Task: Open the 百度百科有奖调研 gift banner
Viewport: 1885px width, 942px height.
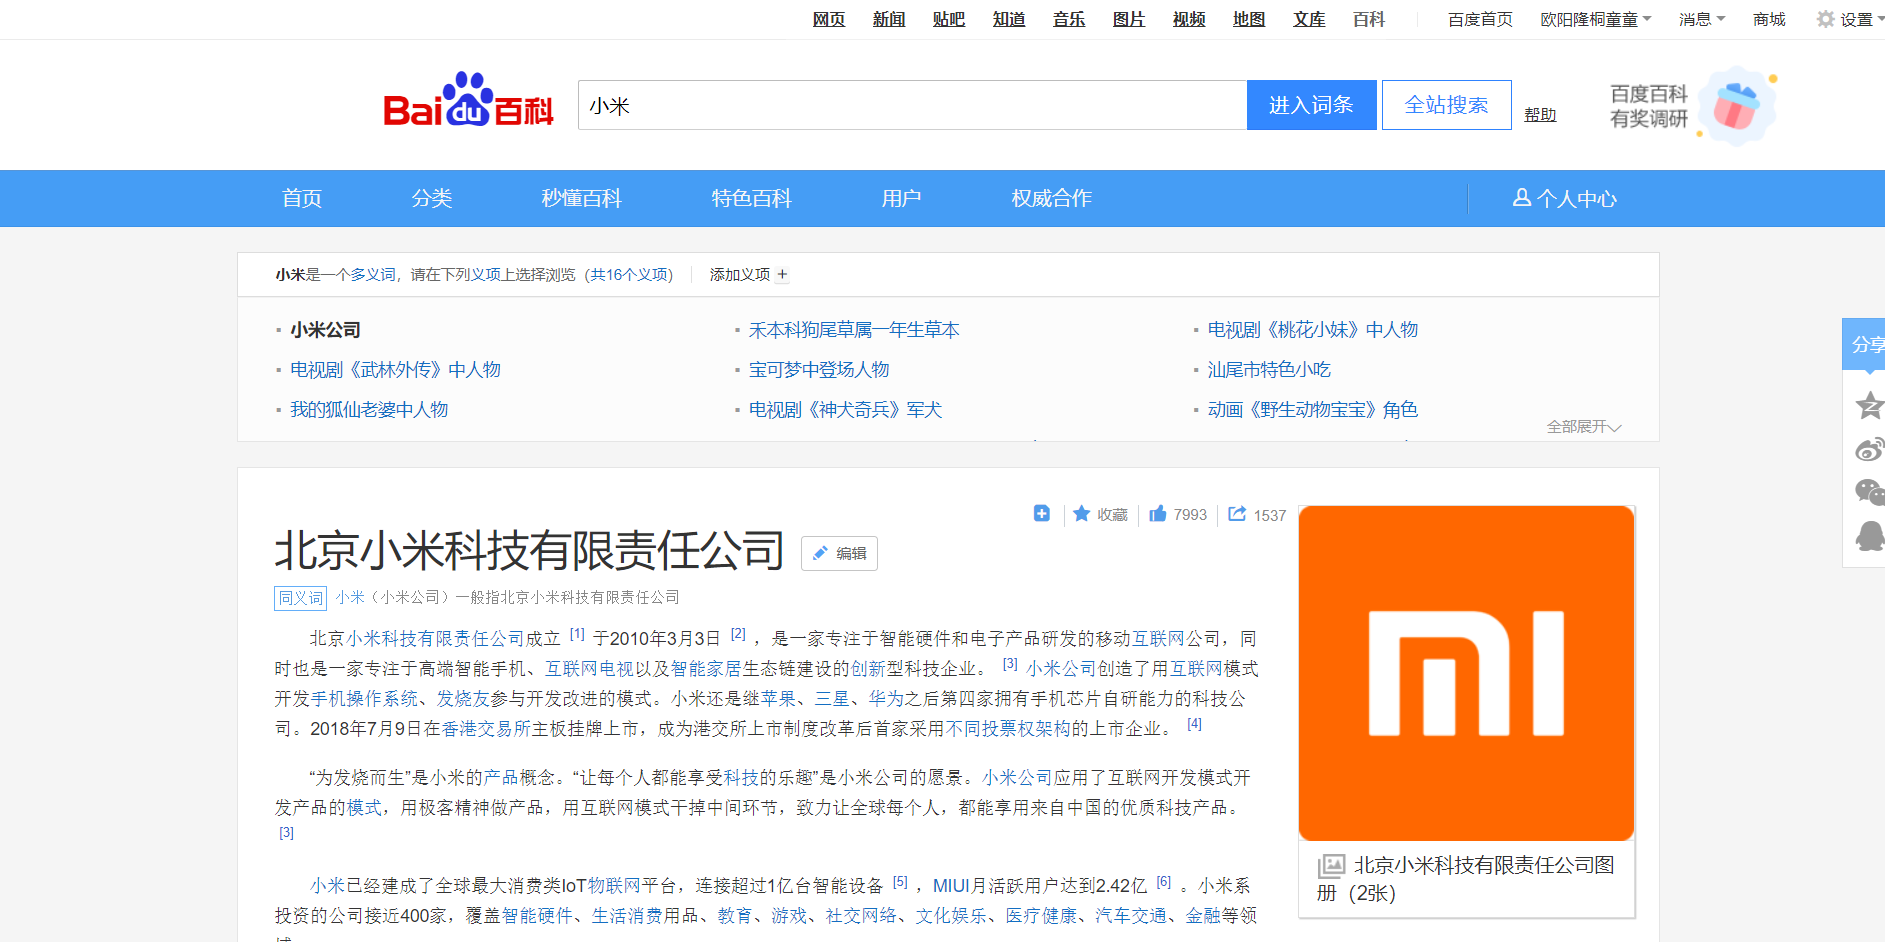Action: tap(1693, 106)
